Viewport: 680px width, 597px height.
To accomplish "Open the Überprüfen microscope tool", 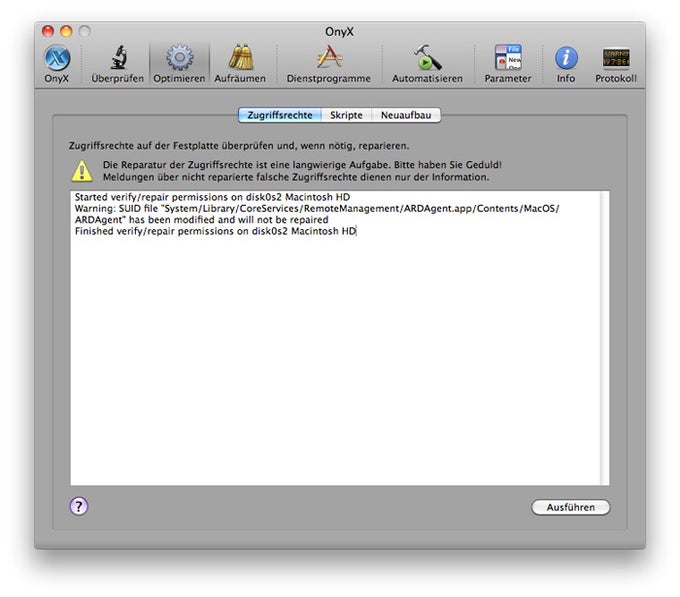I will click(x=118, y=64).
